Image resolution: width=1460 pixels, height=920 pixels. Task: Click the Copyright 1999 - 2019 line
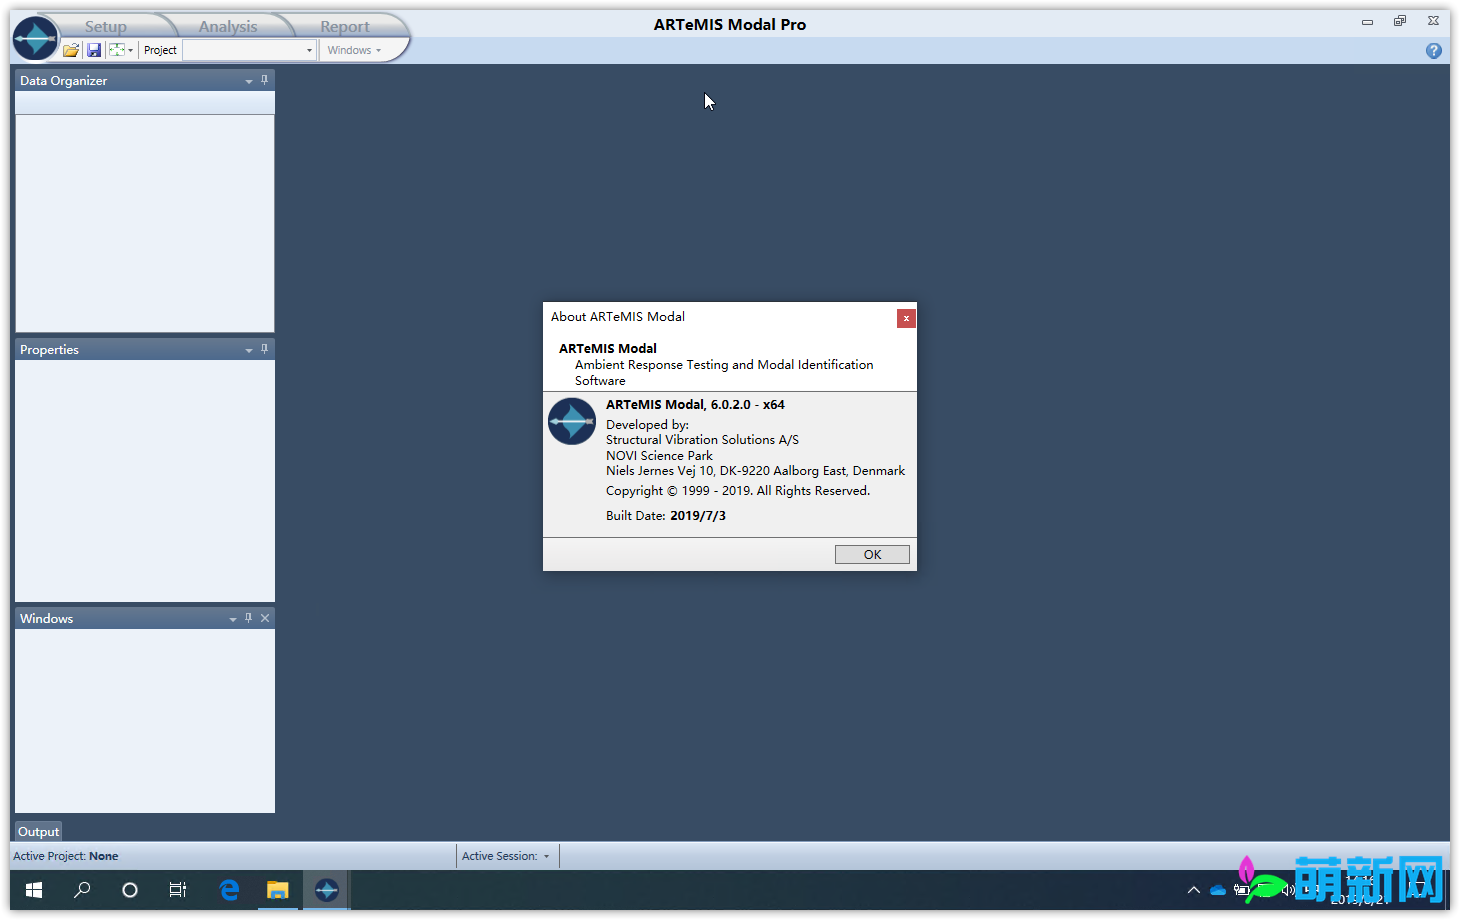click(738, 491)
